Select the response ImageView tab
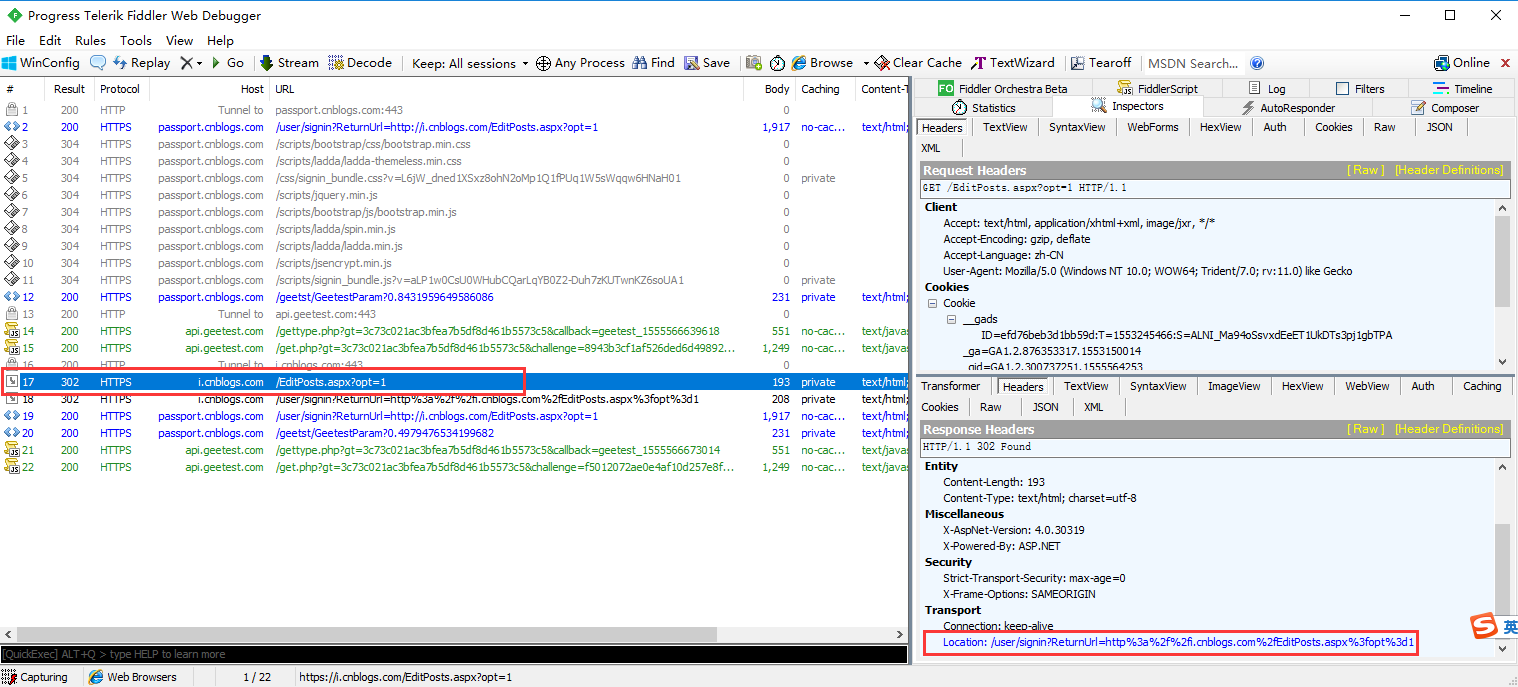This screenshot has width=1518, height=687. 1235,386
